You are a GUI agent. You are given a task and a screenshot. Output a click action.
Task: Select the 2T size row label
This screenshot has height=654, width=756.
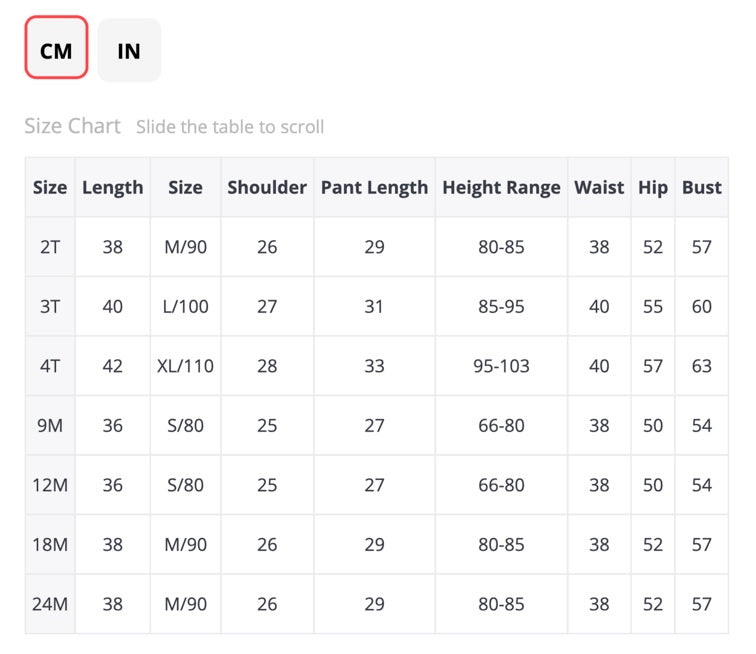50,247
